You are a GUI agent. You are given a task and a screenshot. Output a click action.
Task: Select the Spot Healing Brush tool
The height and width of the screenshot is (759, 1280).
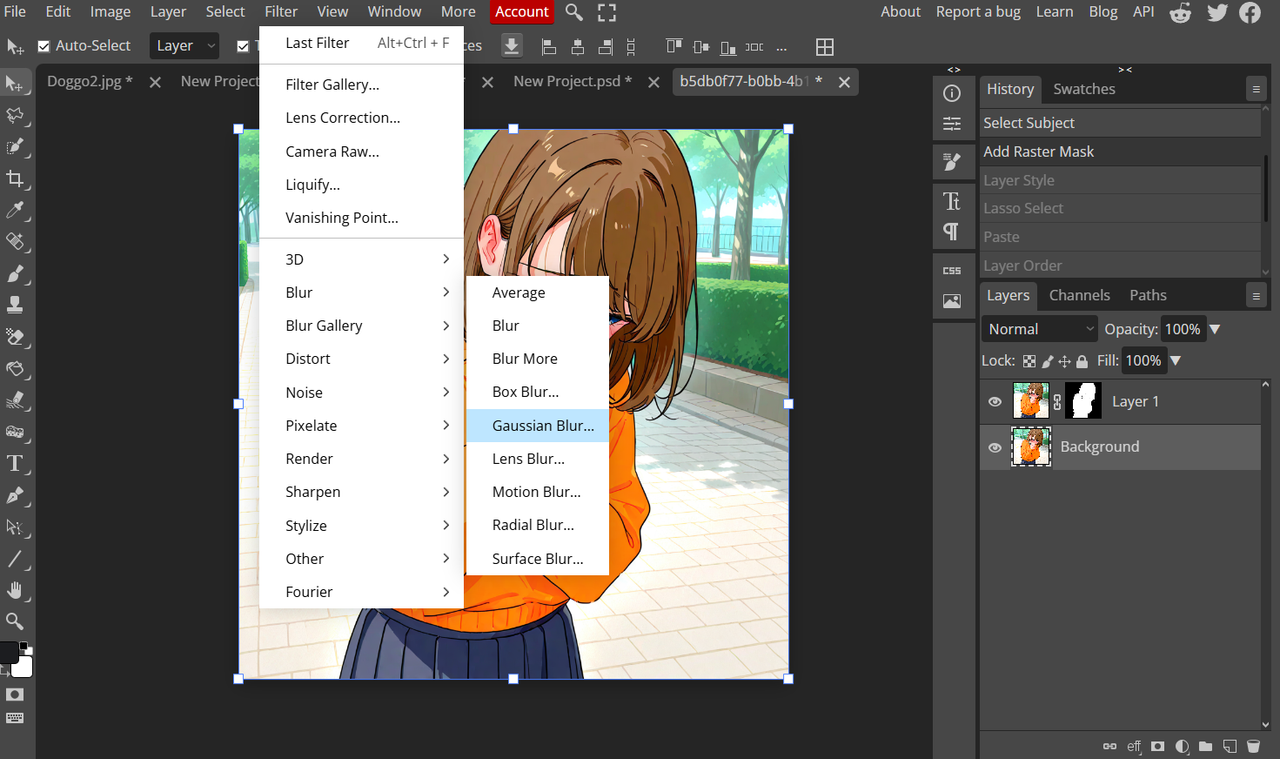click(15, 242)
